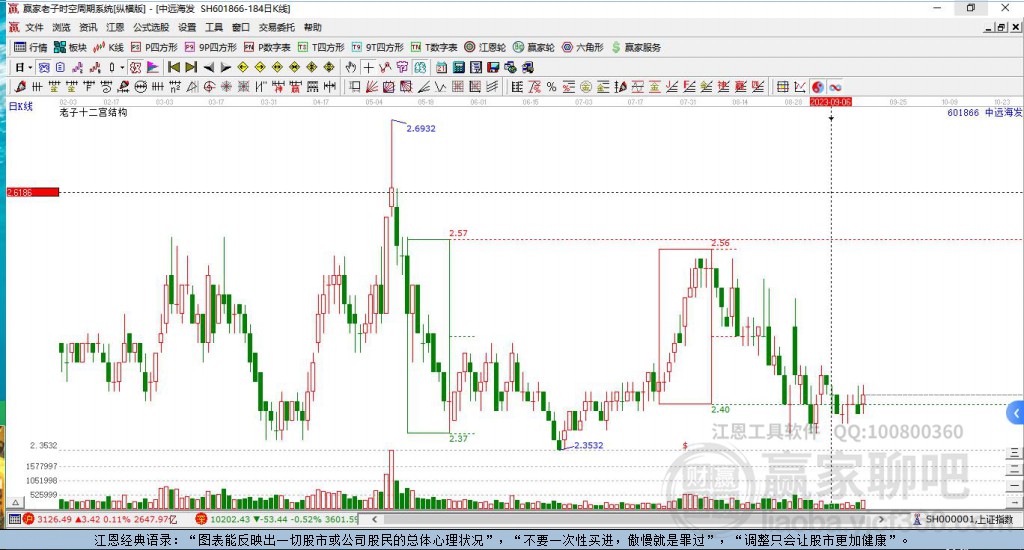This screenshot has height=550, width=1024.
Task: Open the calendar date tool icon
Action: tap(441, 67)
